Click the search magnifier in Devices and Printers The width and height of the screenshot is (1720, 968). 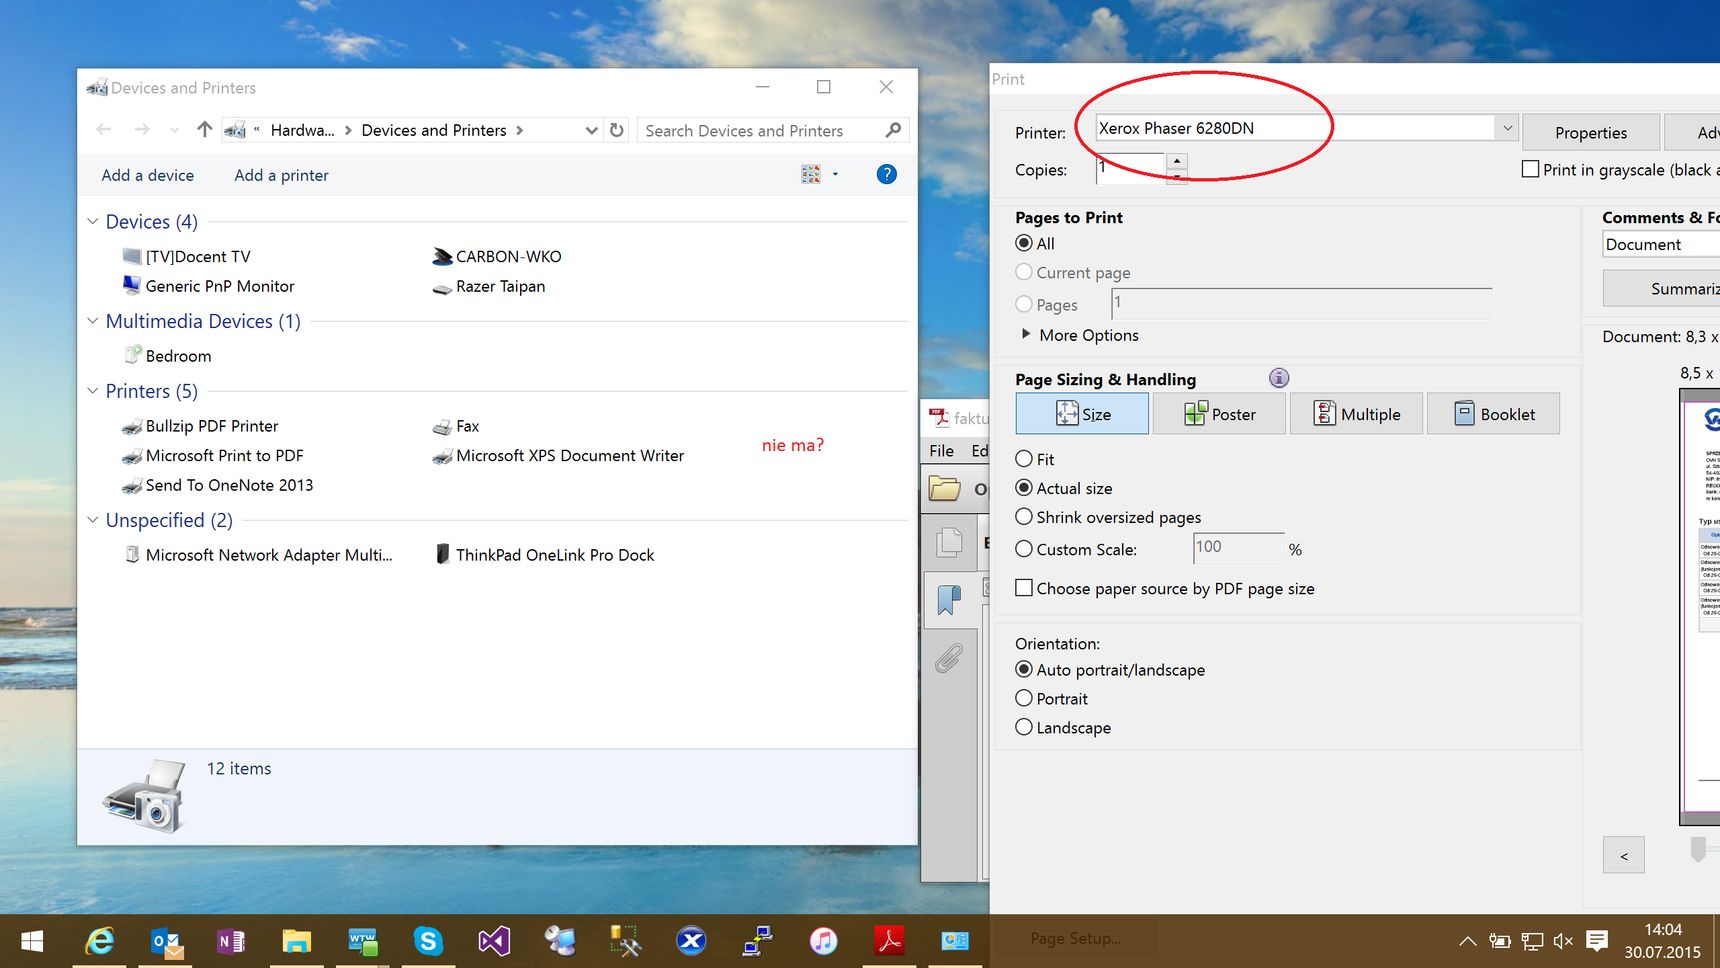click(893, 130)
